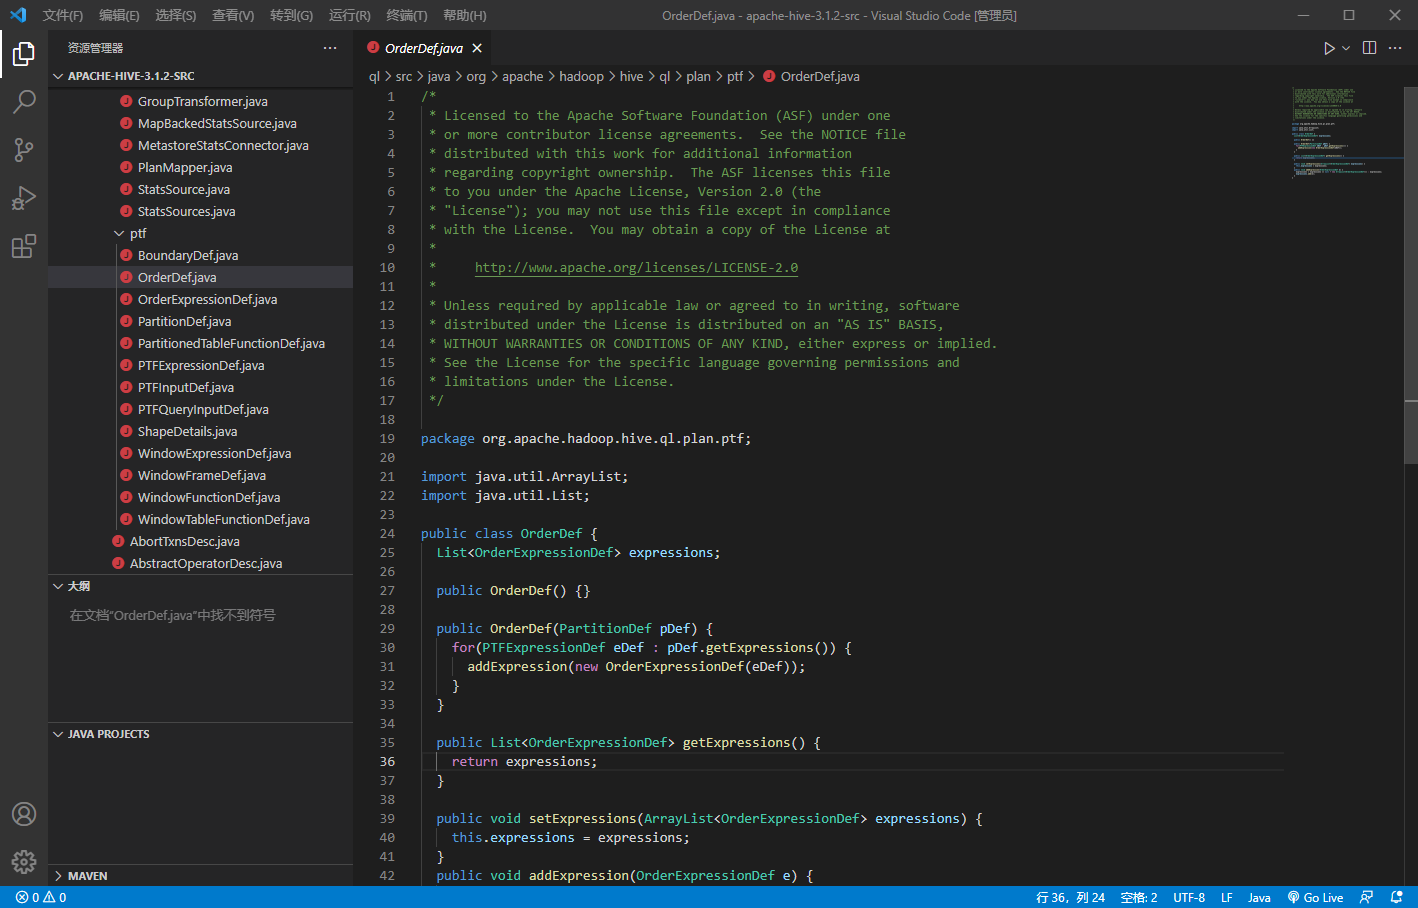Click the feedback icon in status bar
1418x908 pixels.
1367,897
